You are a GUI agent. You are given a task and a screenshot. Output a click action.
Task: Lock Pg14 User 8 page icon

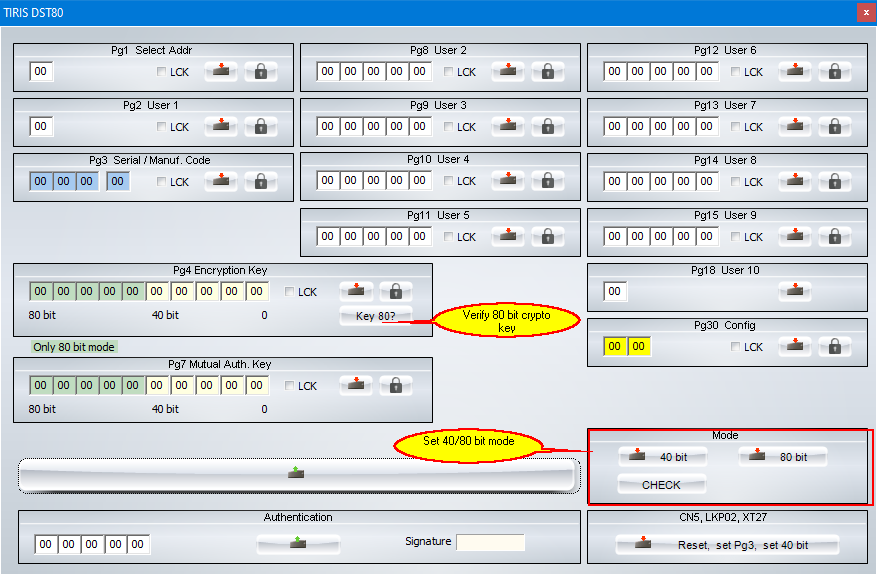pyautogui.click(x=834, y=181)
